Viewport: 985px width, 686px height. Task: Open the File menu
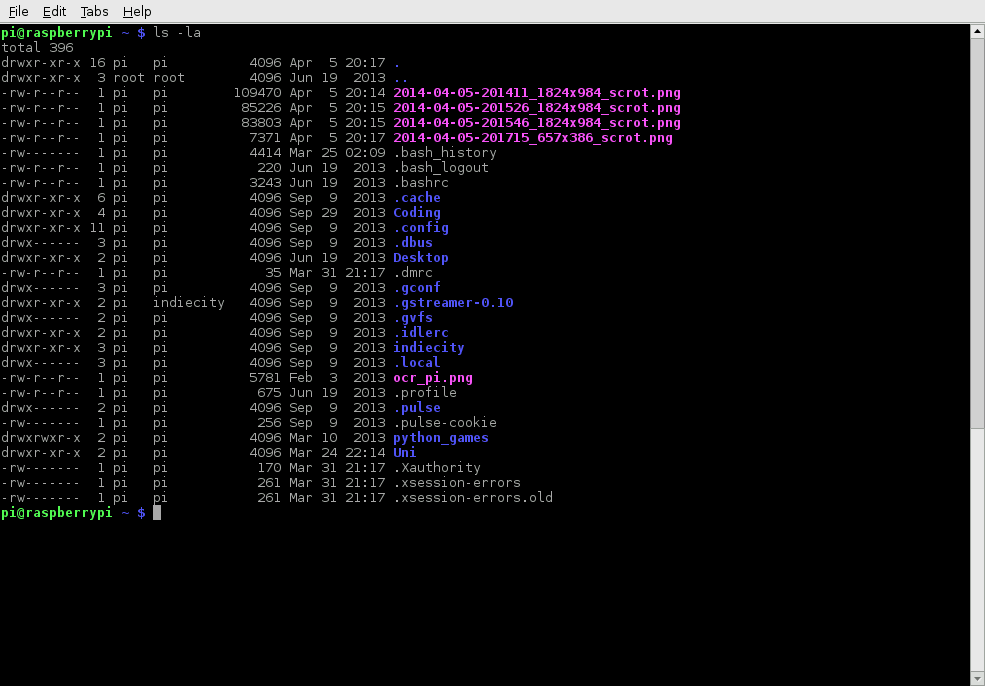(x=18, y=11)
